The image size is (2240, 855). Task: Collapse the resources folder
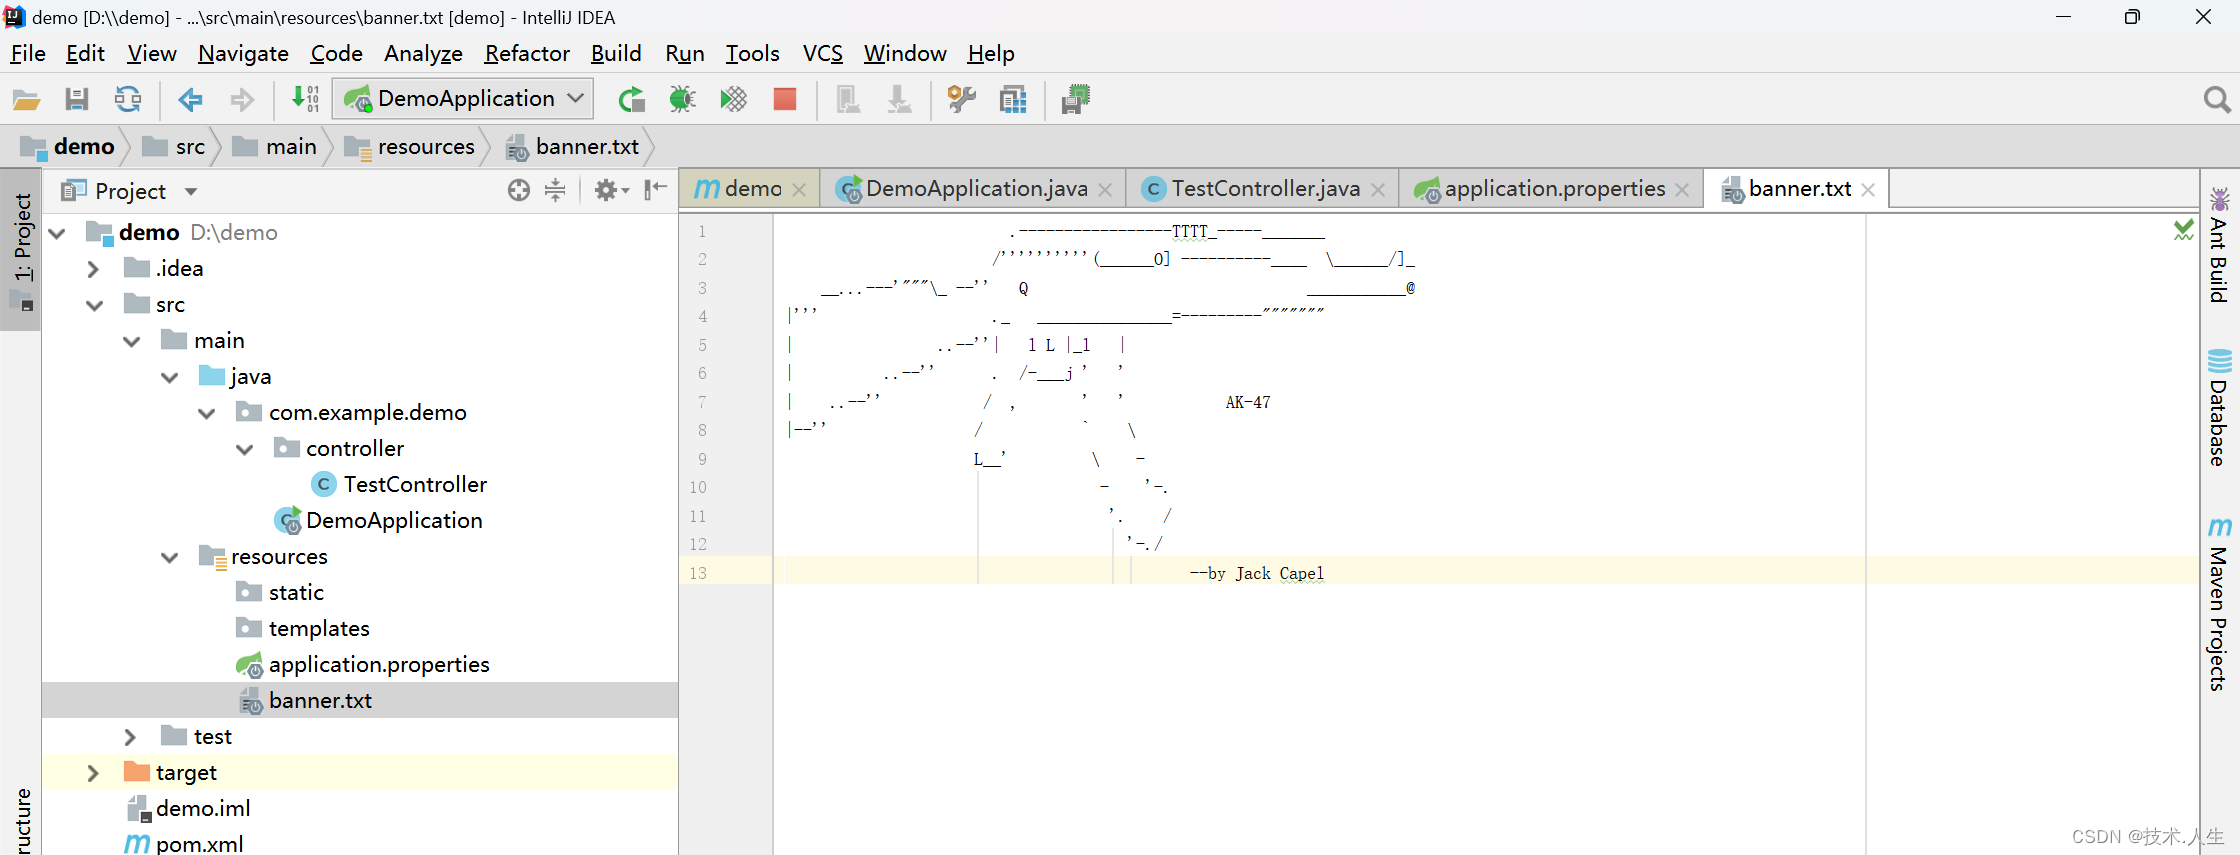coord(170,557)
